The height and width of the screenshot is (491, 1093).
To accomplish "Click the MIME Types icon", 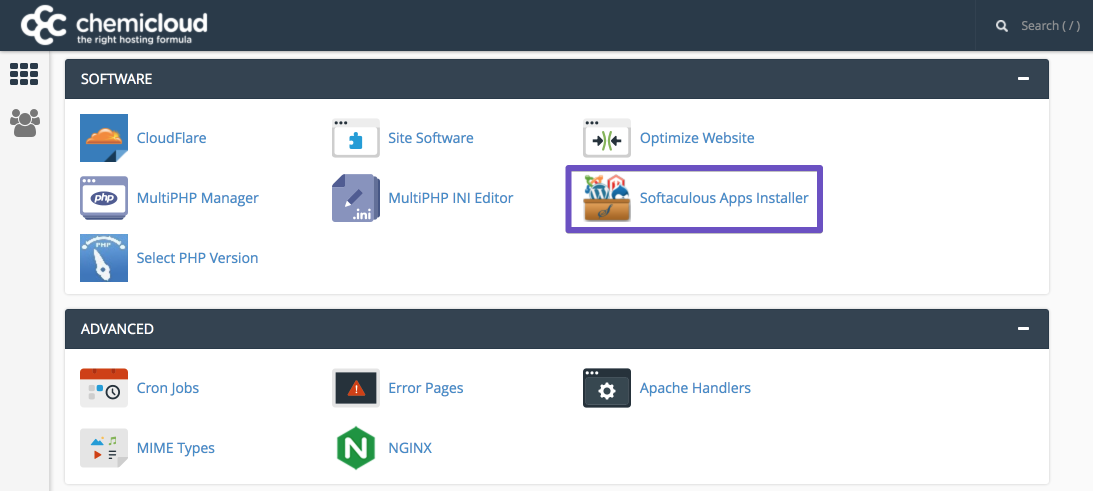I will pos(104,448).
